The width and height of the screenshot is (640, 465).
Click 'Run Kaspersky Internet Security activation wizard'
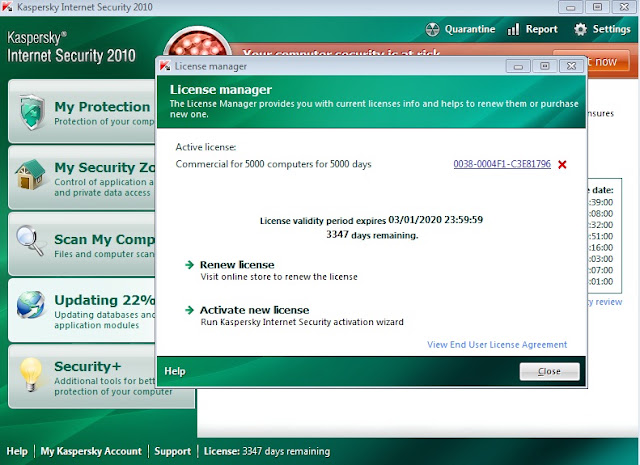click(302, 322)
